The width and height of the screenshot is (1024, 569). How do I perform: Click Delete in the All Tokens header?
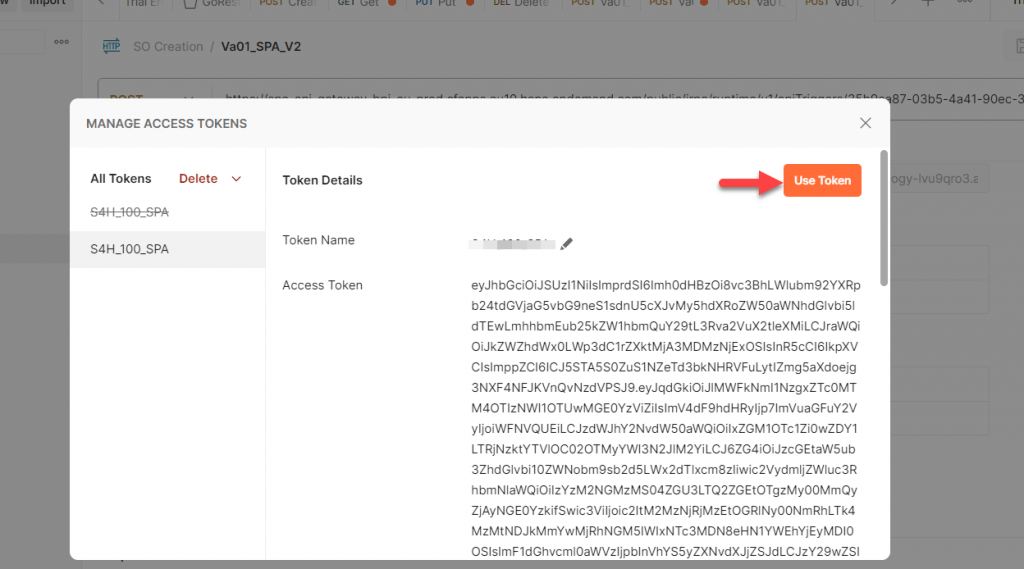[x=198, y=179]
